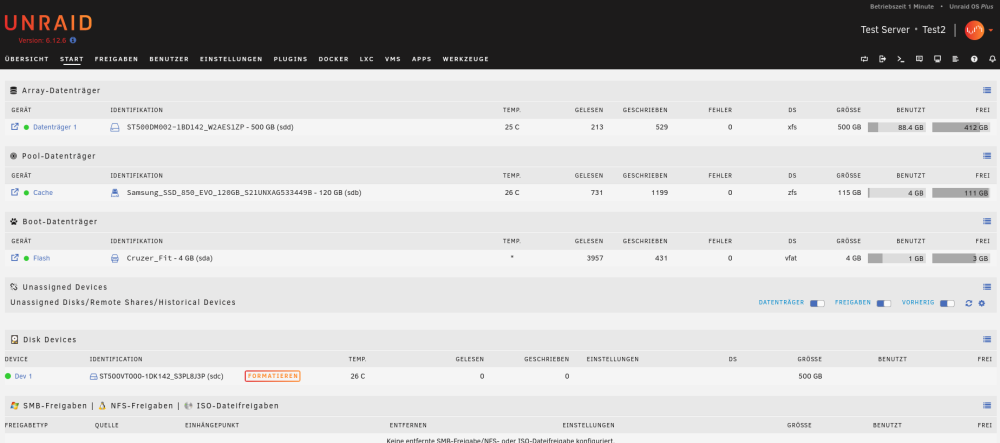
Task: Open the Cache device link
Action: point(43,192)
